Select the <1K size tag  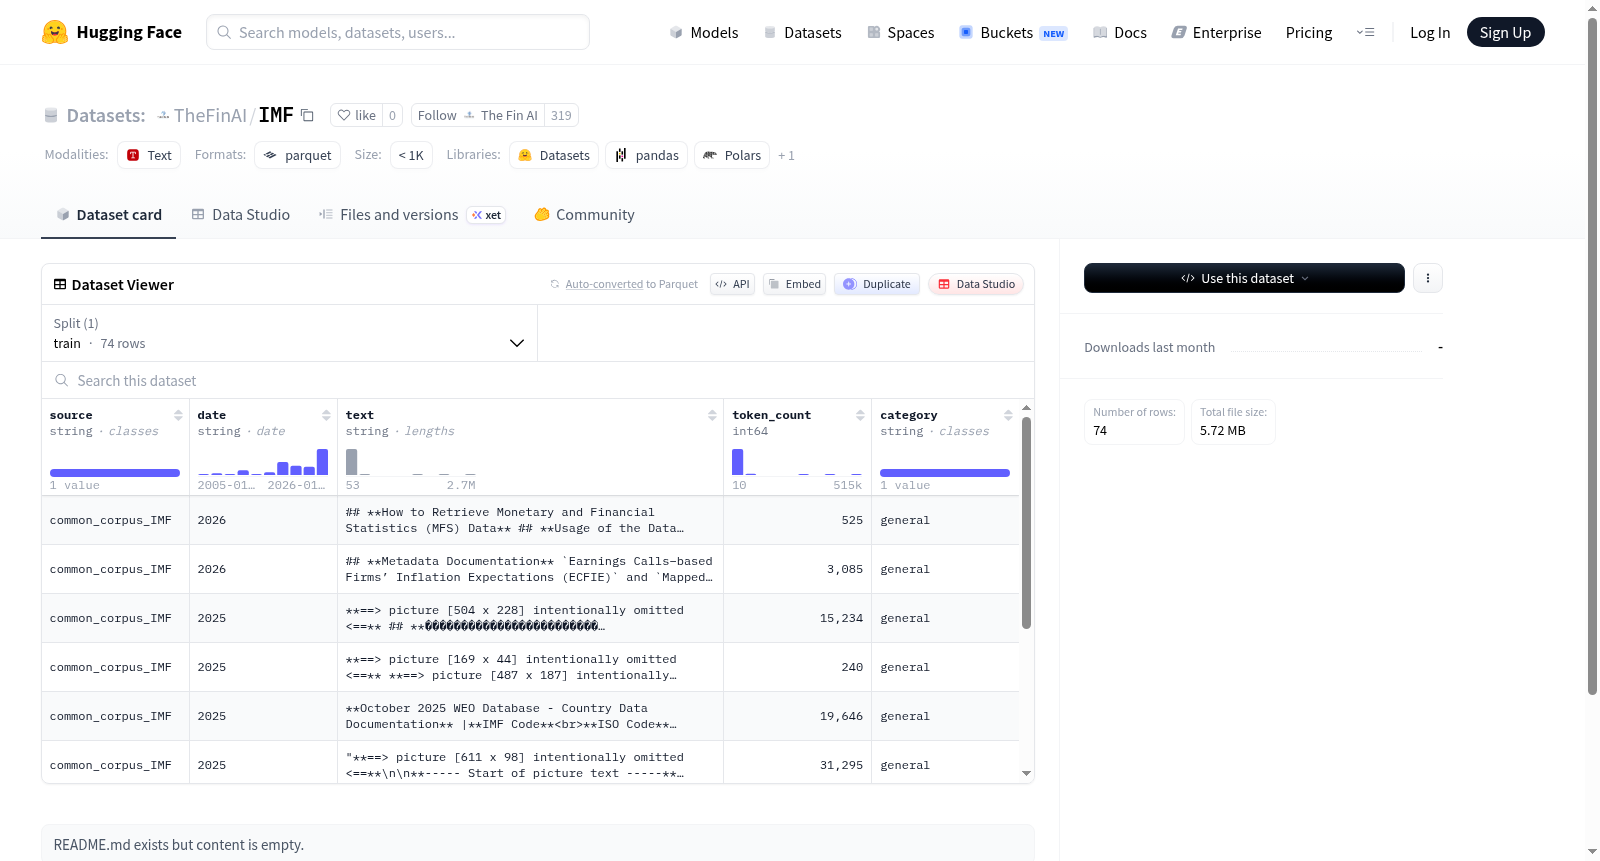click(x=411, y=155)
